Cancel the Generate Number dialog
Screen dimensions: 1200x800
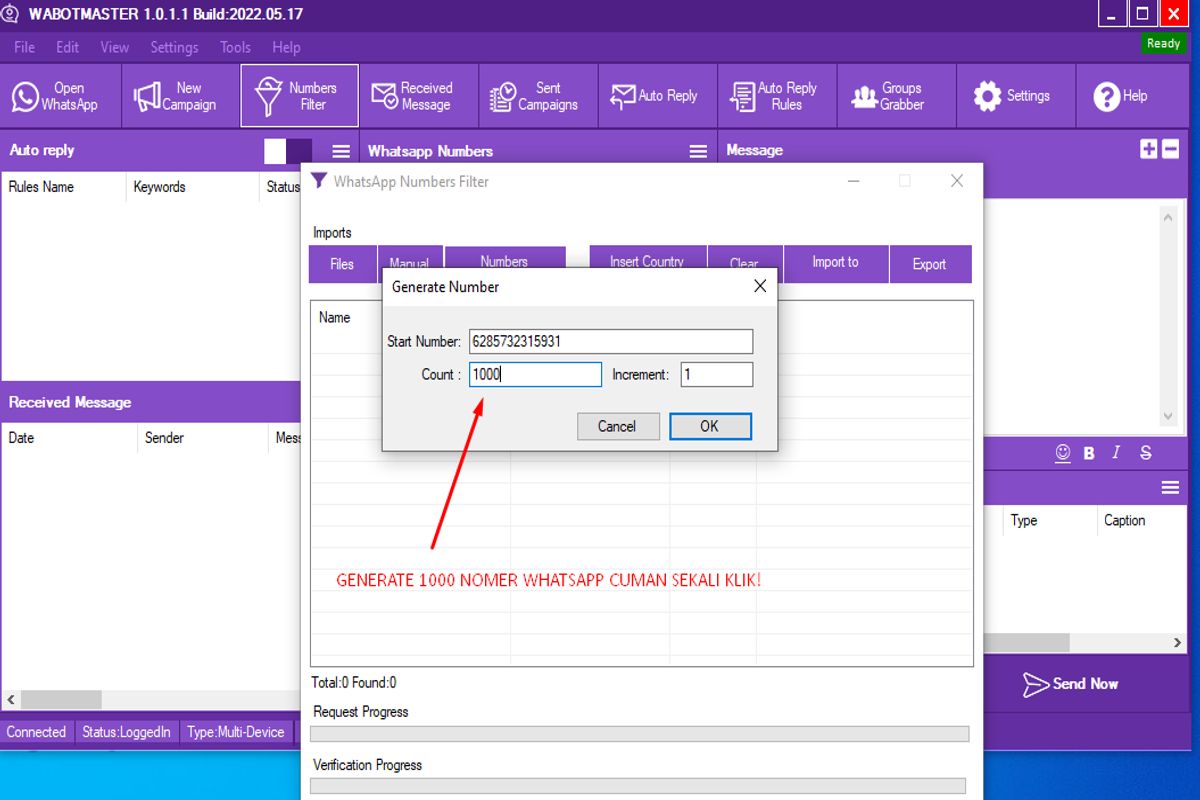pos(617,426)
